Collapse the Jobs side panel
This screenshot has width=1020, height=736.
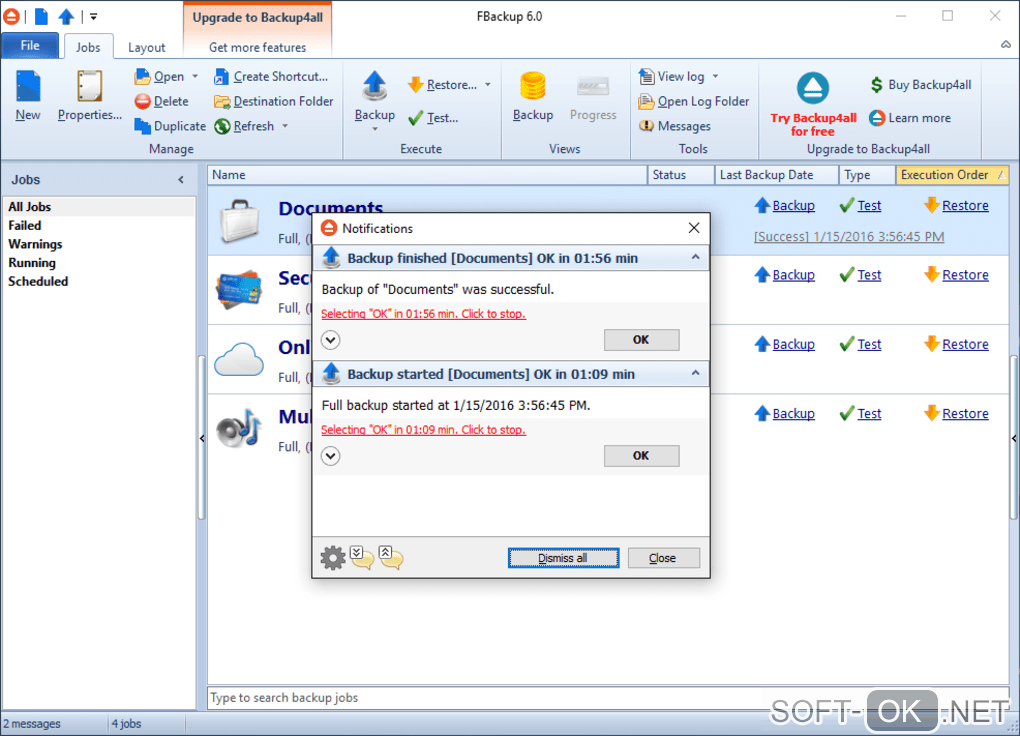[181, 180]
